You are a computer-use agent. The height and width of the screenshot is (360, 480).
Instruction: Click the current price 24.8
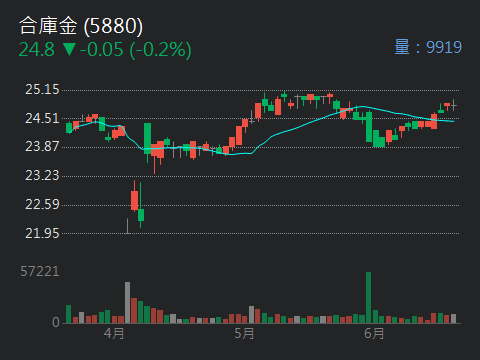click(x=36, y=50)
